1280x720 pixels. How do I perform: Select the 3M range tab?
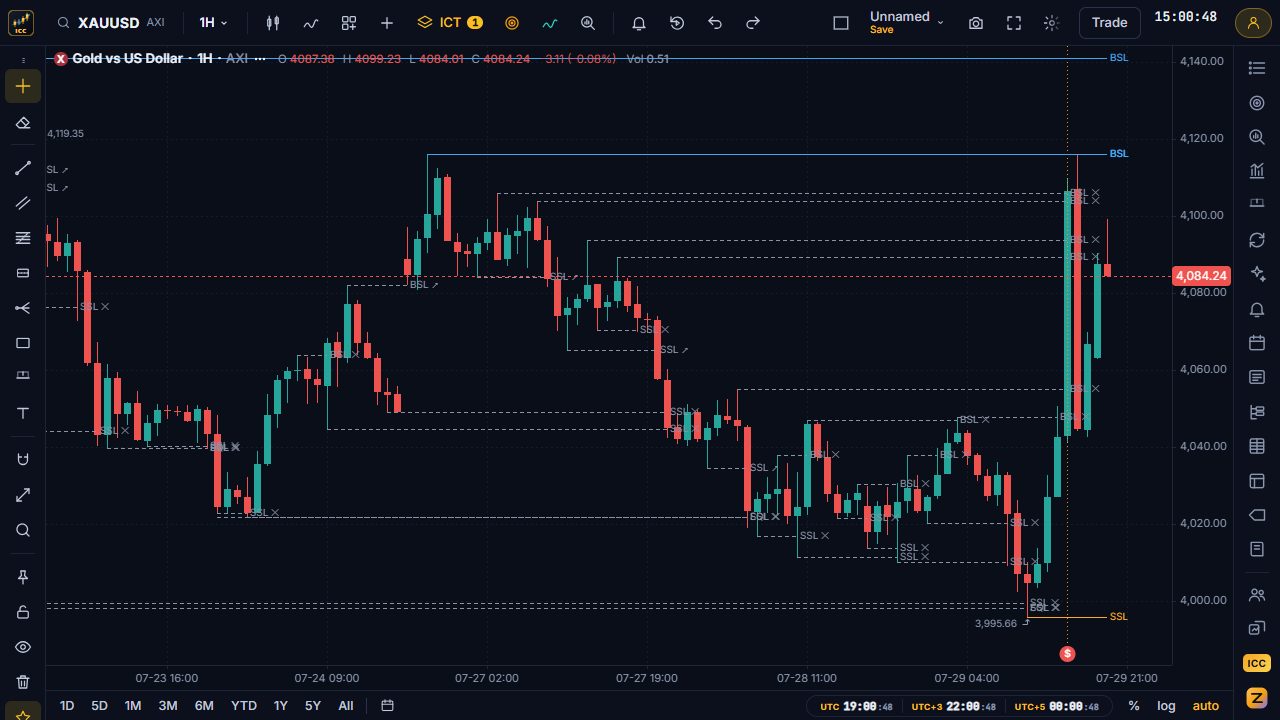click(x=168, y=705)
